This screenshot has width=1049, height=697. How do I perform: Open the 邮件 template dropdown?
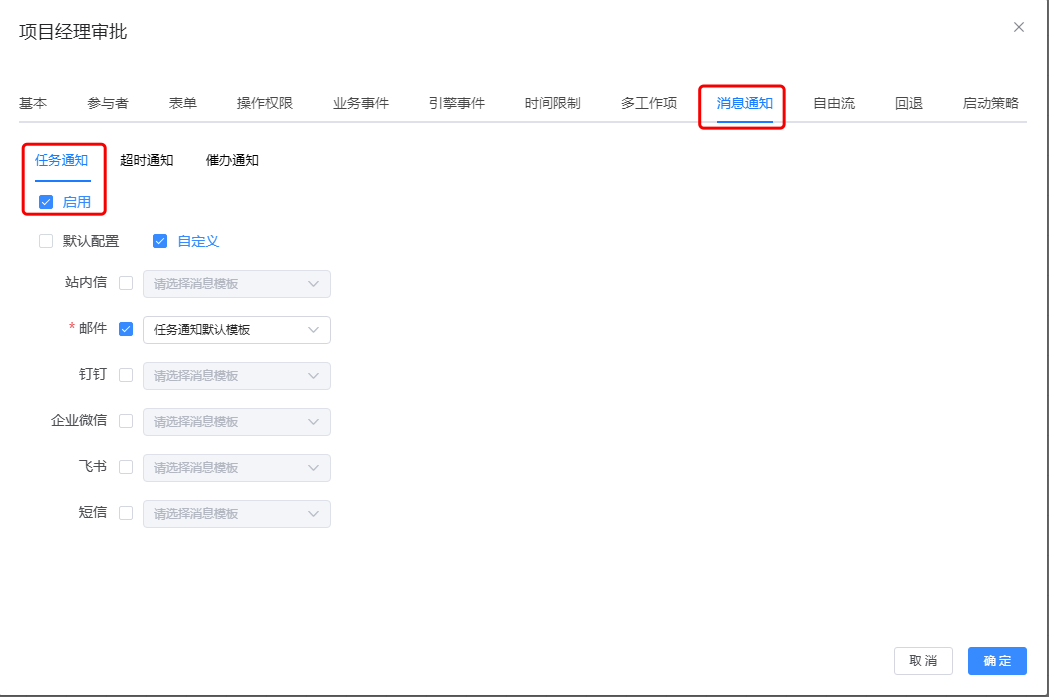click(236, 330)
